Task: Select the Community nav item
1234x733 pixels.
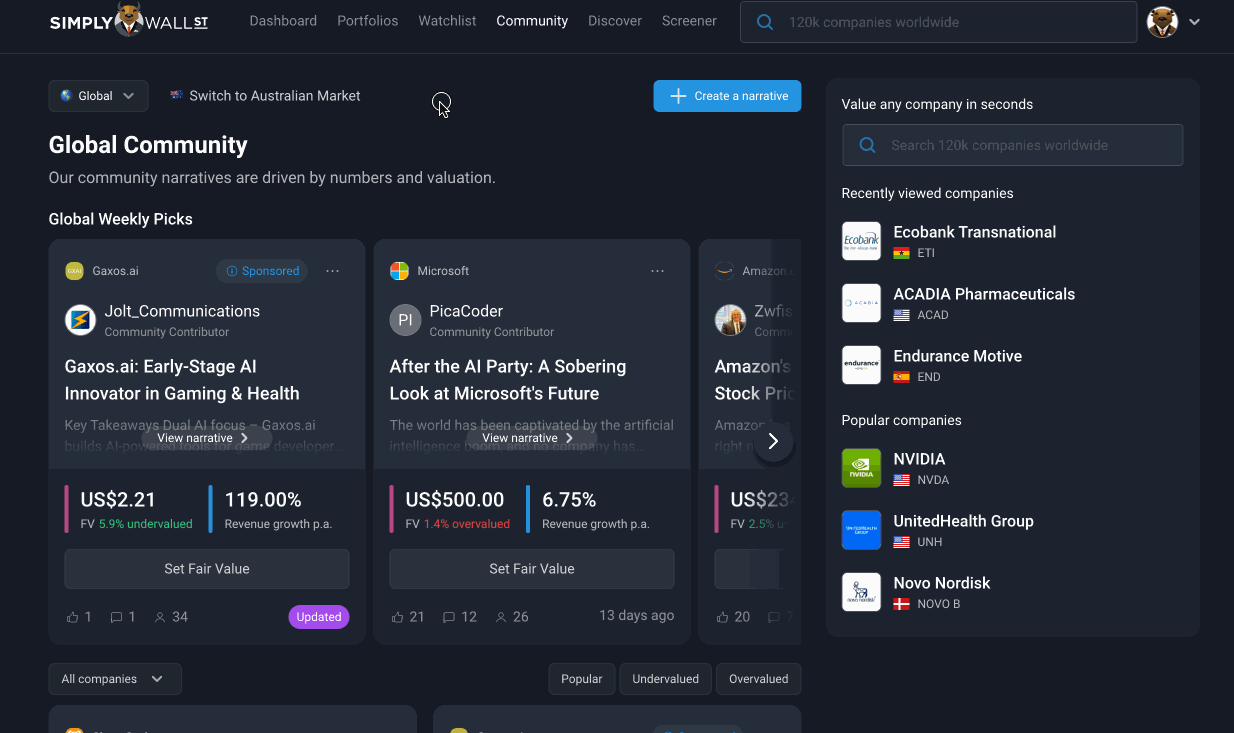Action: click(532, 21)
